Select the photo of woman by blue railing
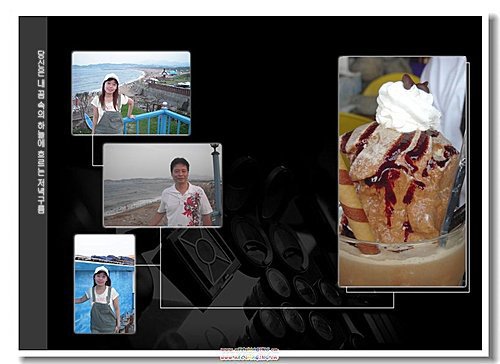 coord(131,93)
